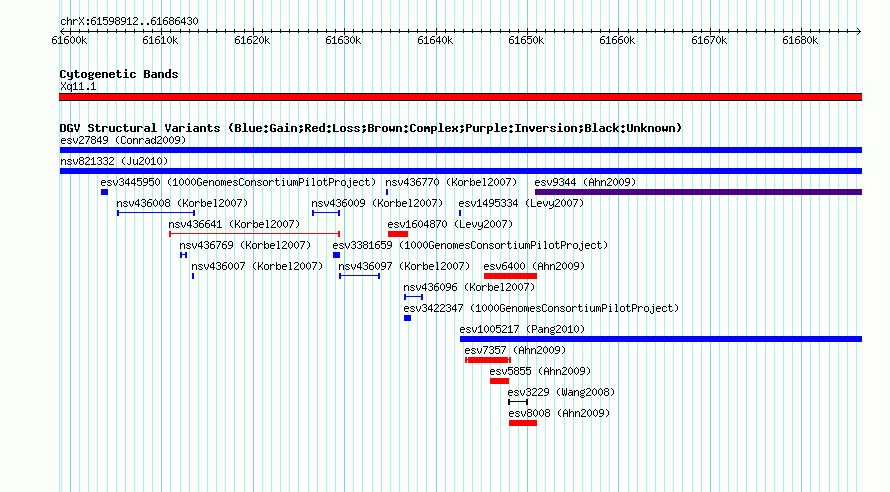Open nsv436009 (Korbel2007) label
Viewport: 890px width, 492px height.
(x=377, y=203)
